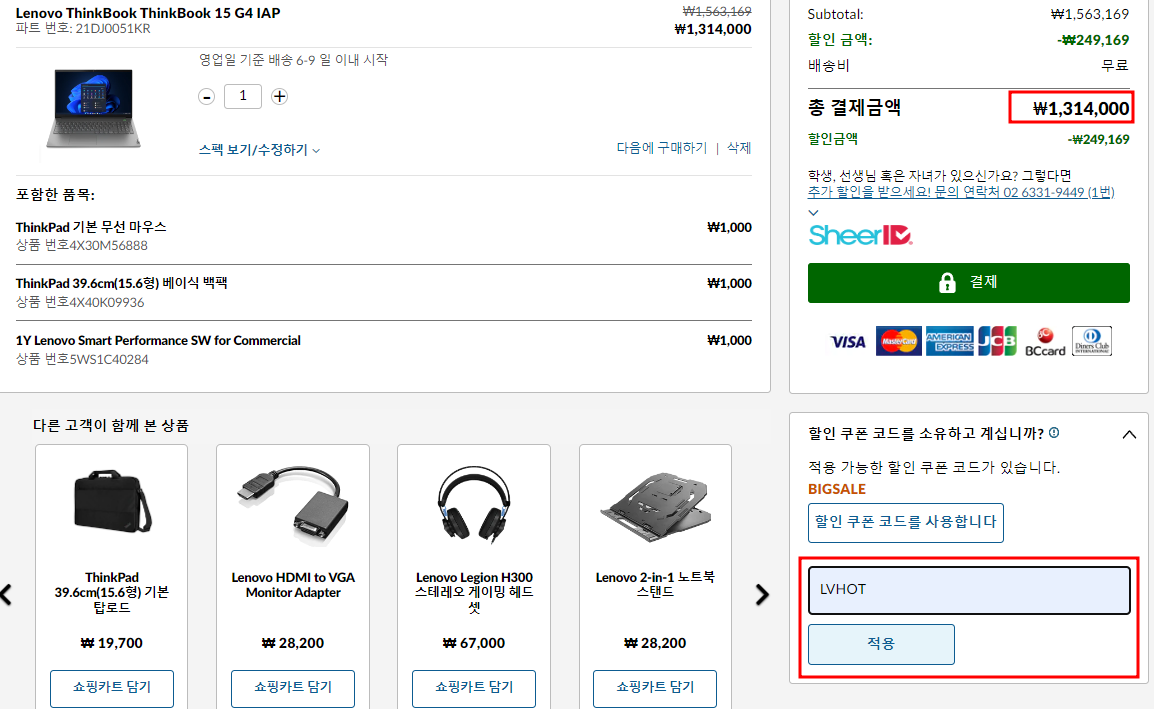The width and height of the screenshot is (1154, 709).
Task: Click the SheerID logo
Action: (x=860, y=236)
